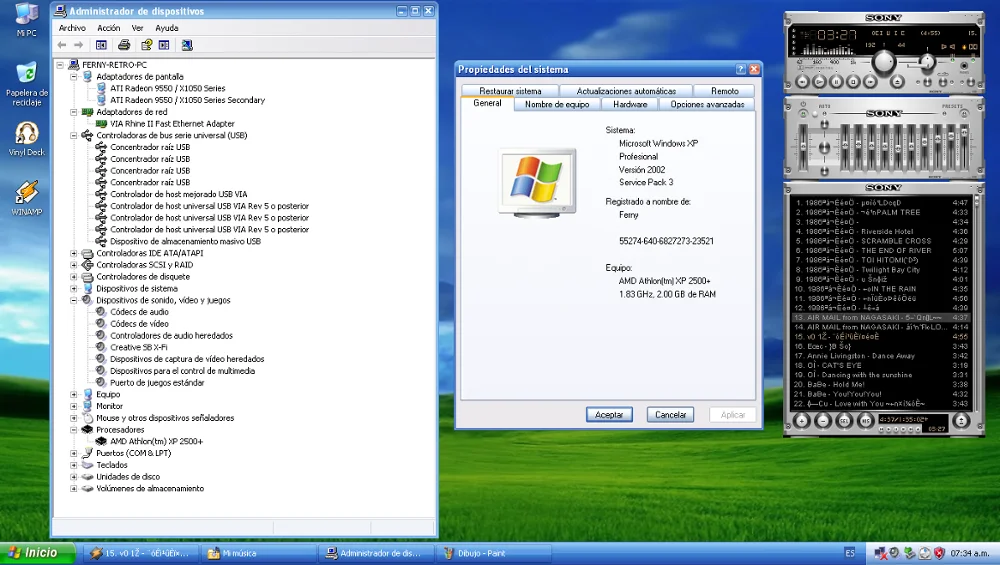The image size is (1000, 565).
Task: Click Winamp previous track button
Action: (803, 82)
